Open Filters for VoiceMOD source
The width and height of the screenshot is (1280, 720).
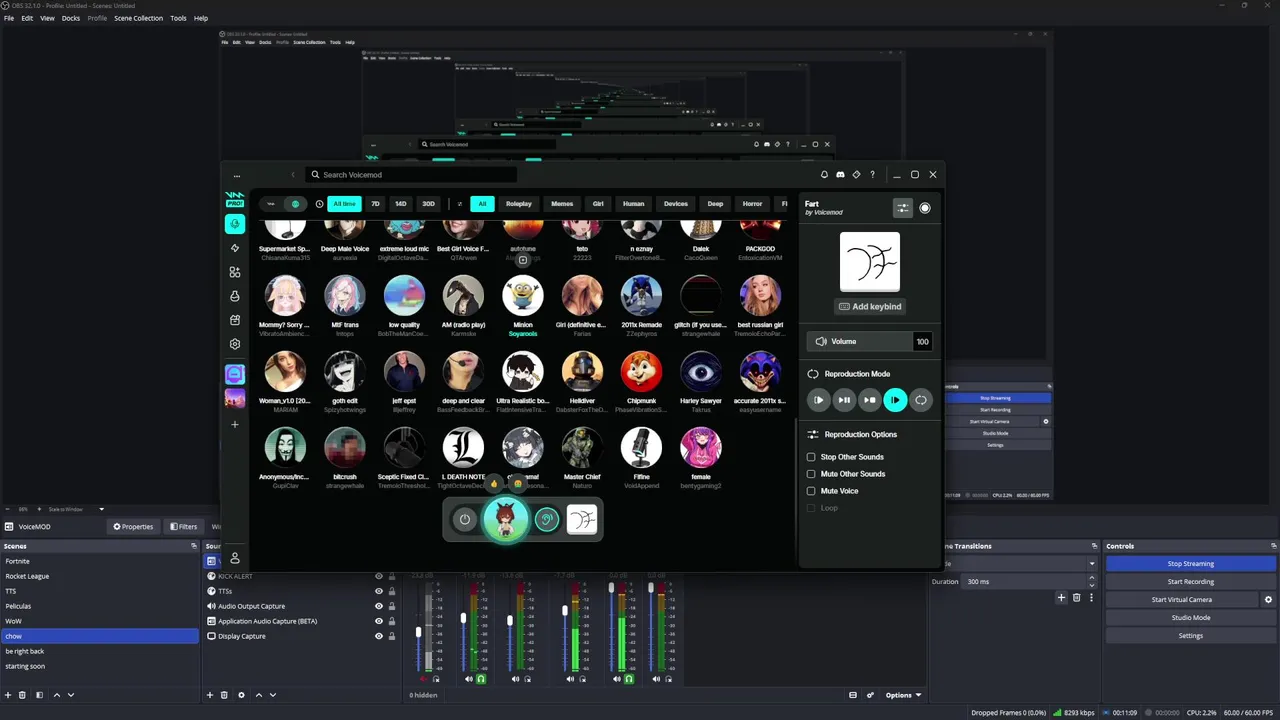pos(183,527)
